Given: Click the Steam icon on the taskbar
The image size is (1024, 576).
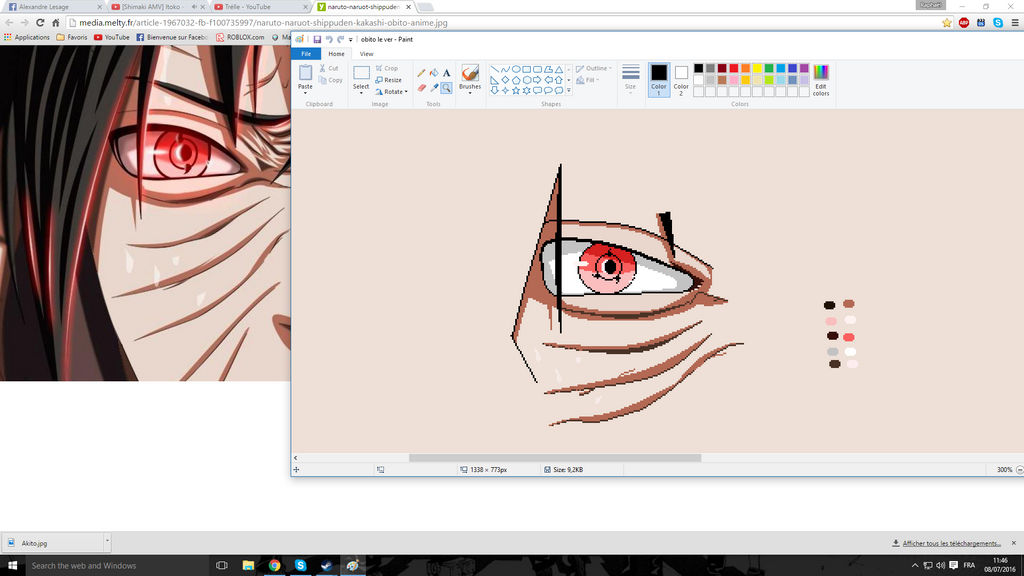Looking at the screenshot, I should (x=327, y=566).
